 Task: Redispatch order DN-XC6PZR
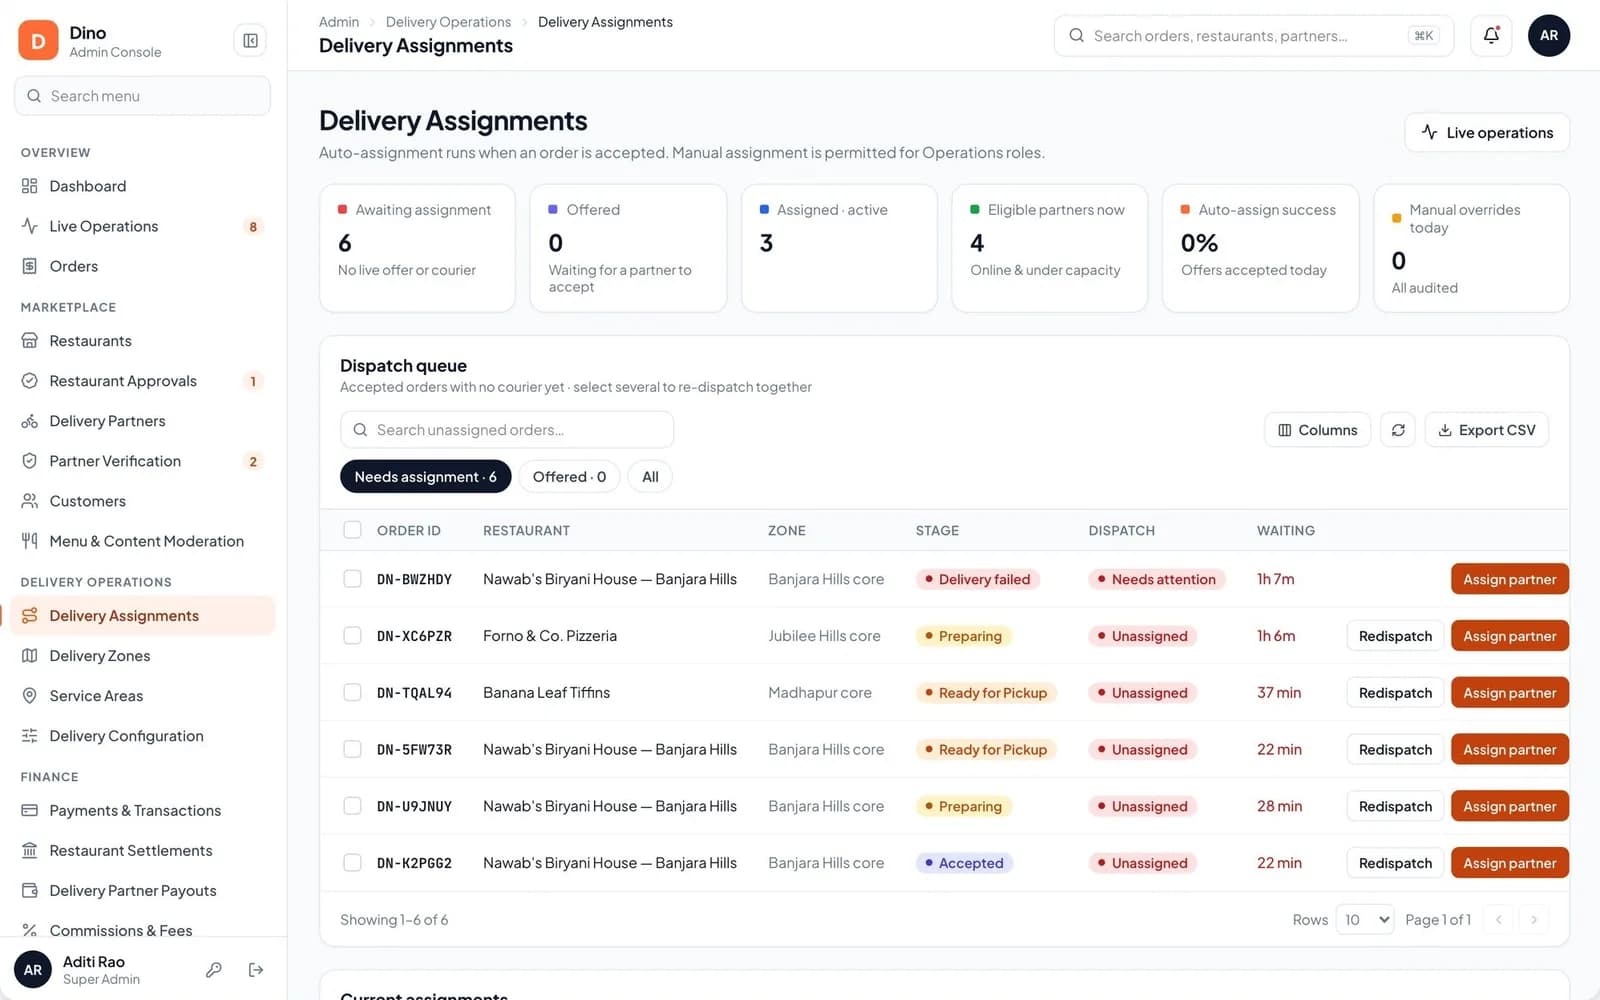tap(1395, 636)
